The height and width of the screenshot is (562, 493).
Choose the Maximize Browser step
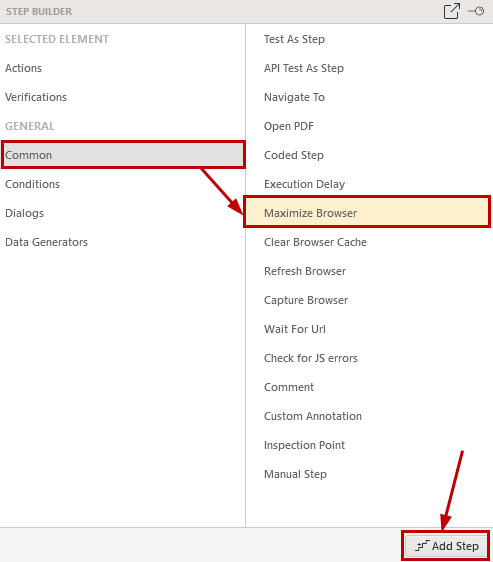[367, 213]
